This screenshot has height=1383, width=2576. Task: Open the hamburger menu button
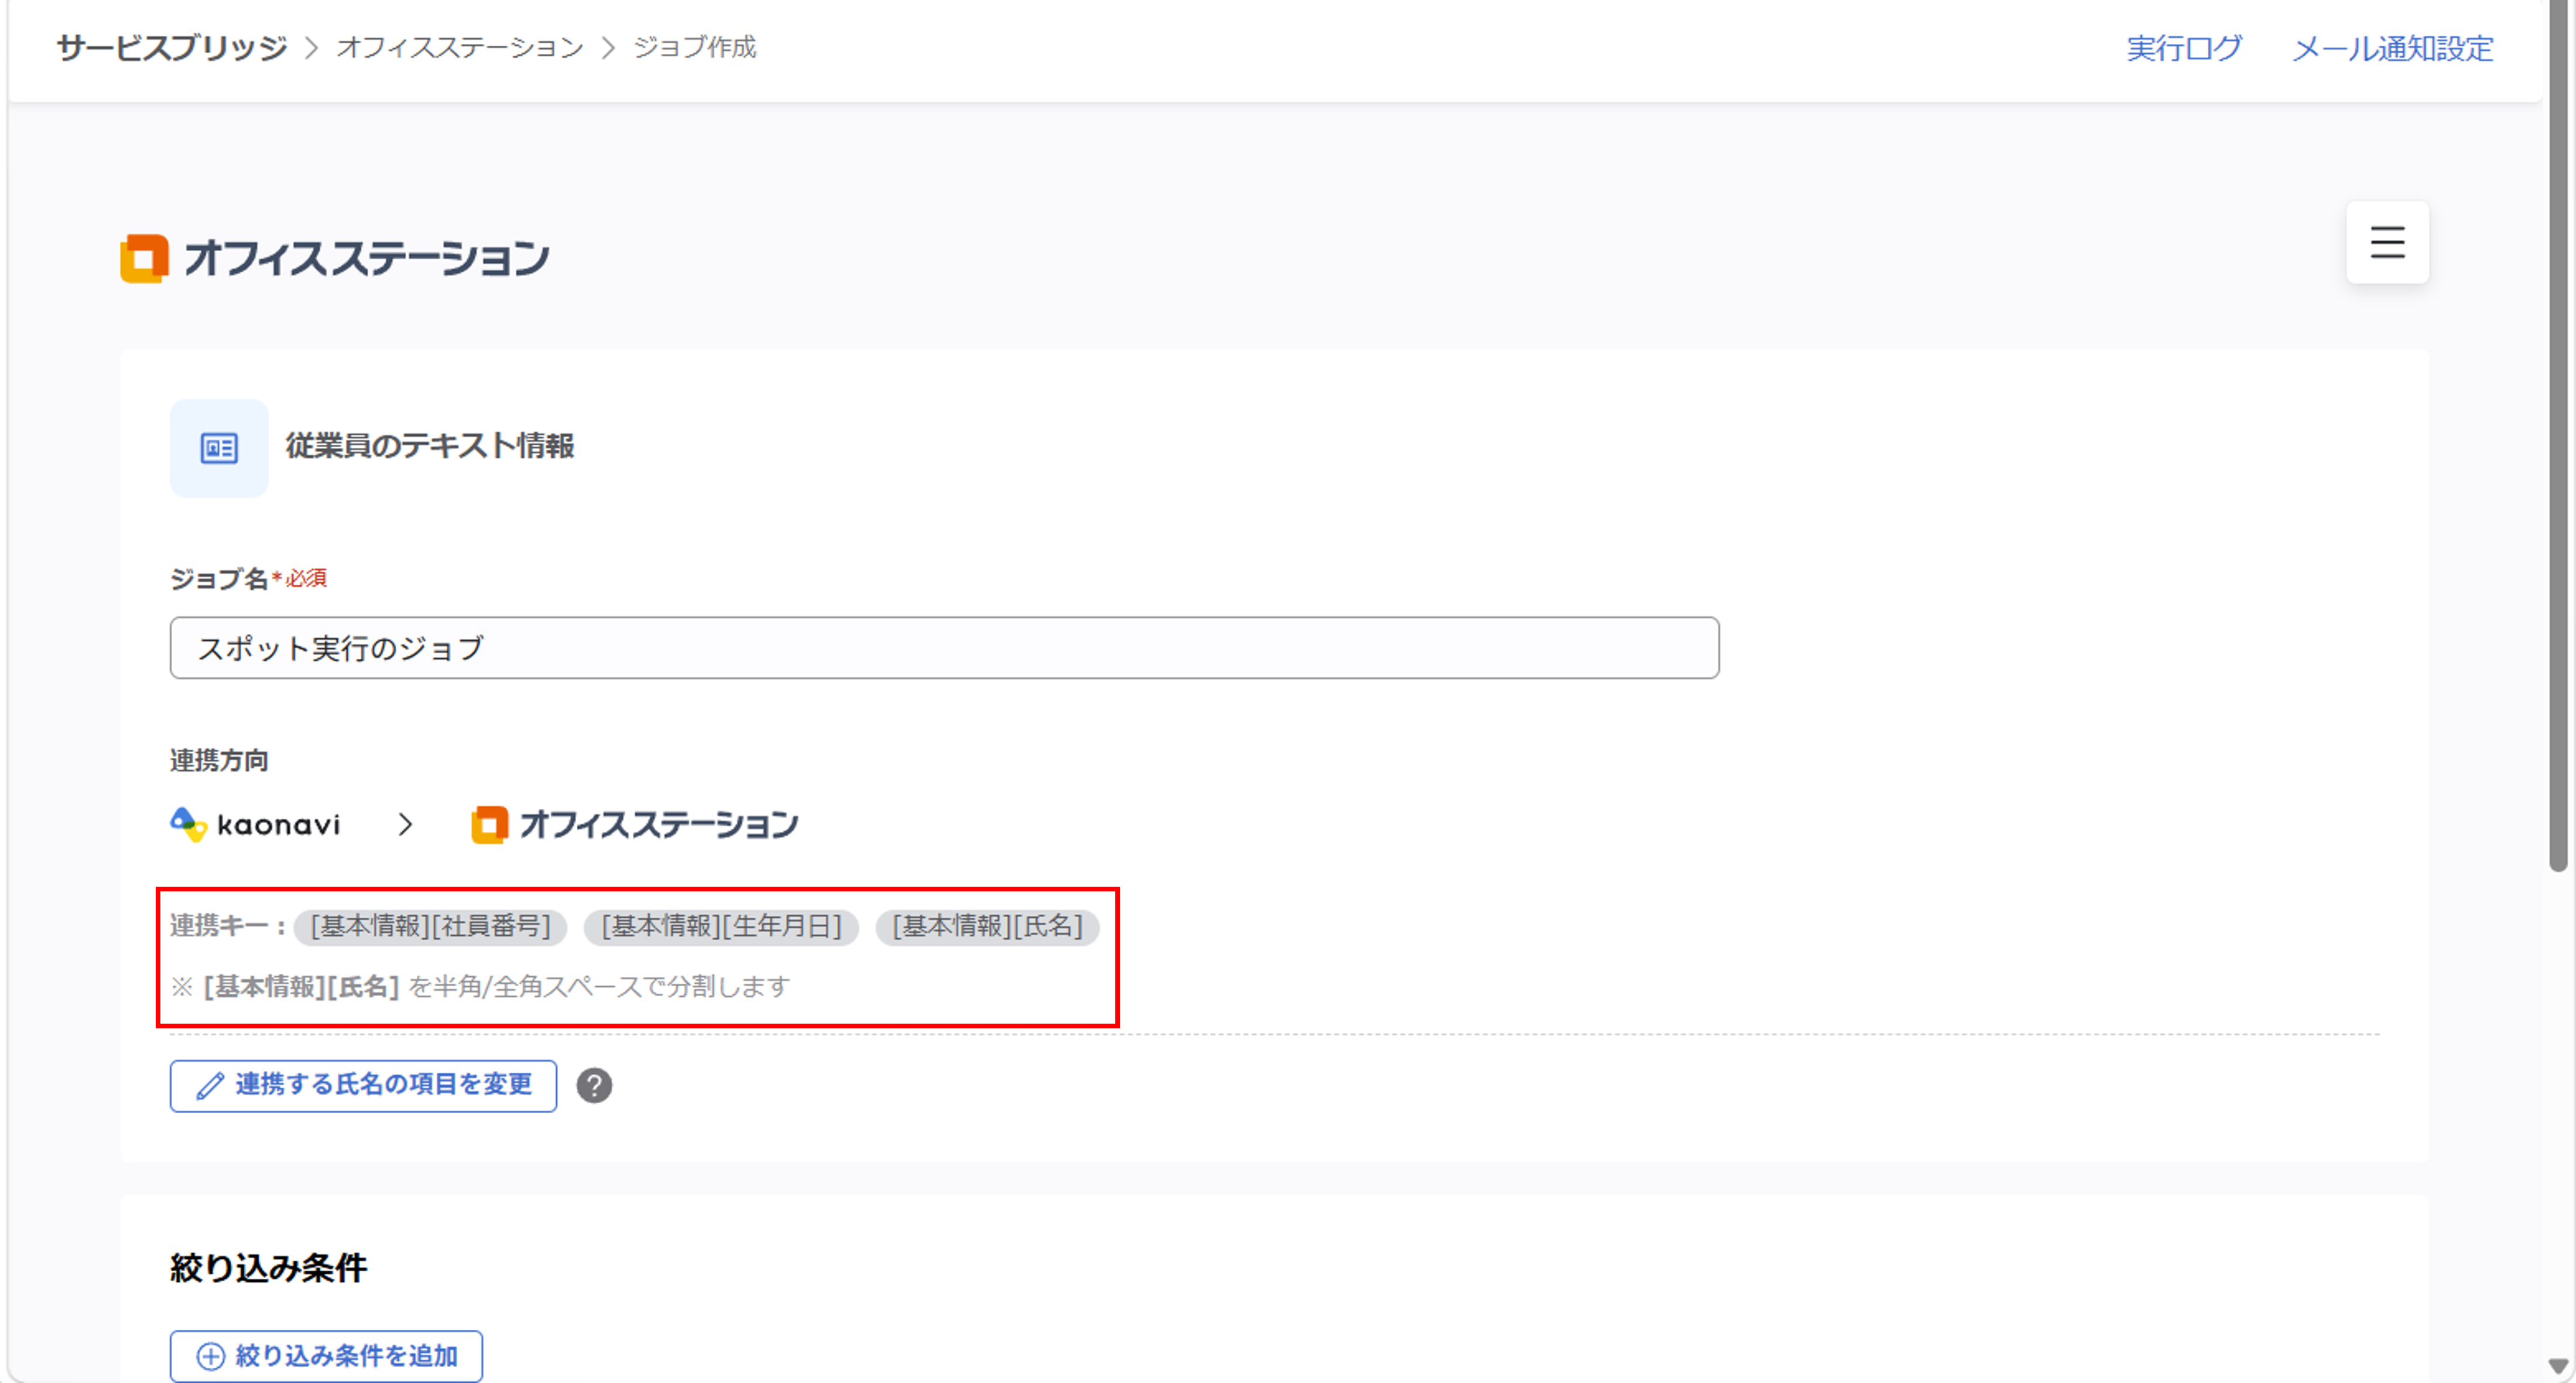(x=2387, y=242)
